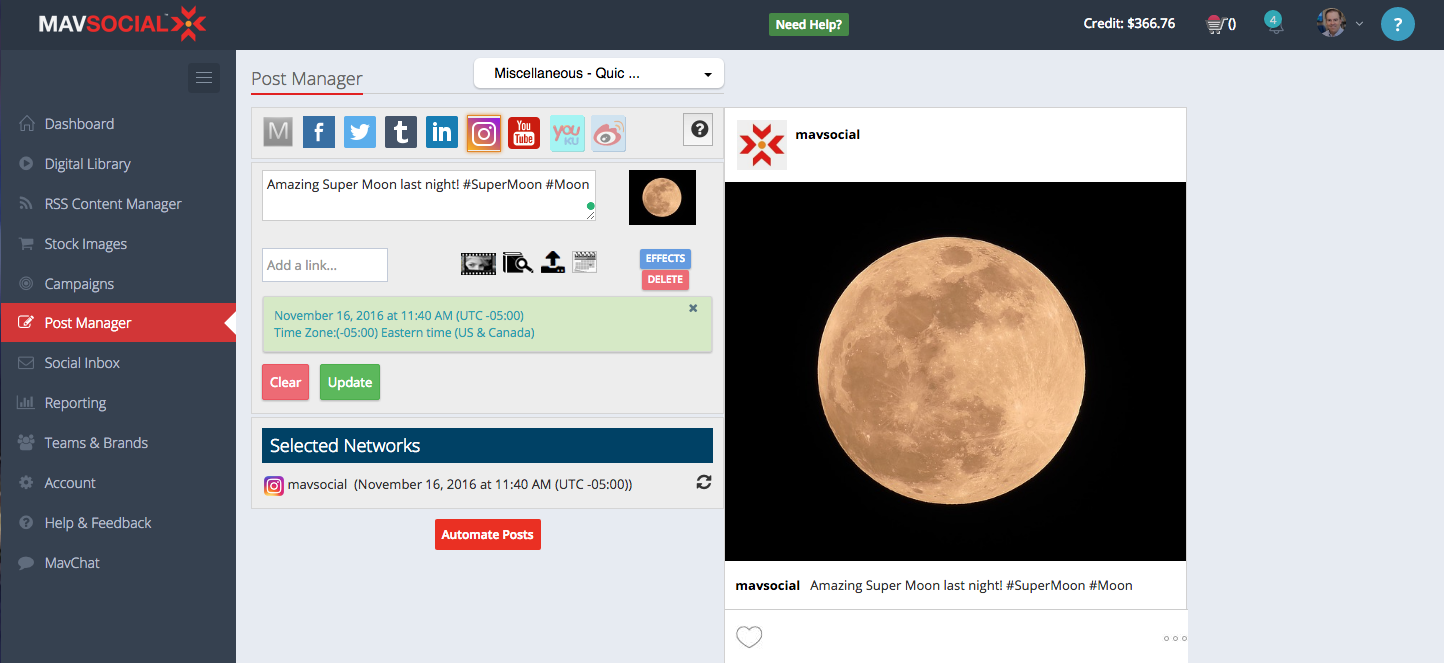Click the mavsocial name beside preview caption

(x=767, y=585)
